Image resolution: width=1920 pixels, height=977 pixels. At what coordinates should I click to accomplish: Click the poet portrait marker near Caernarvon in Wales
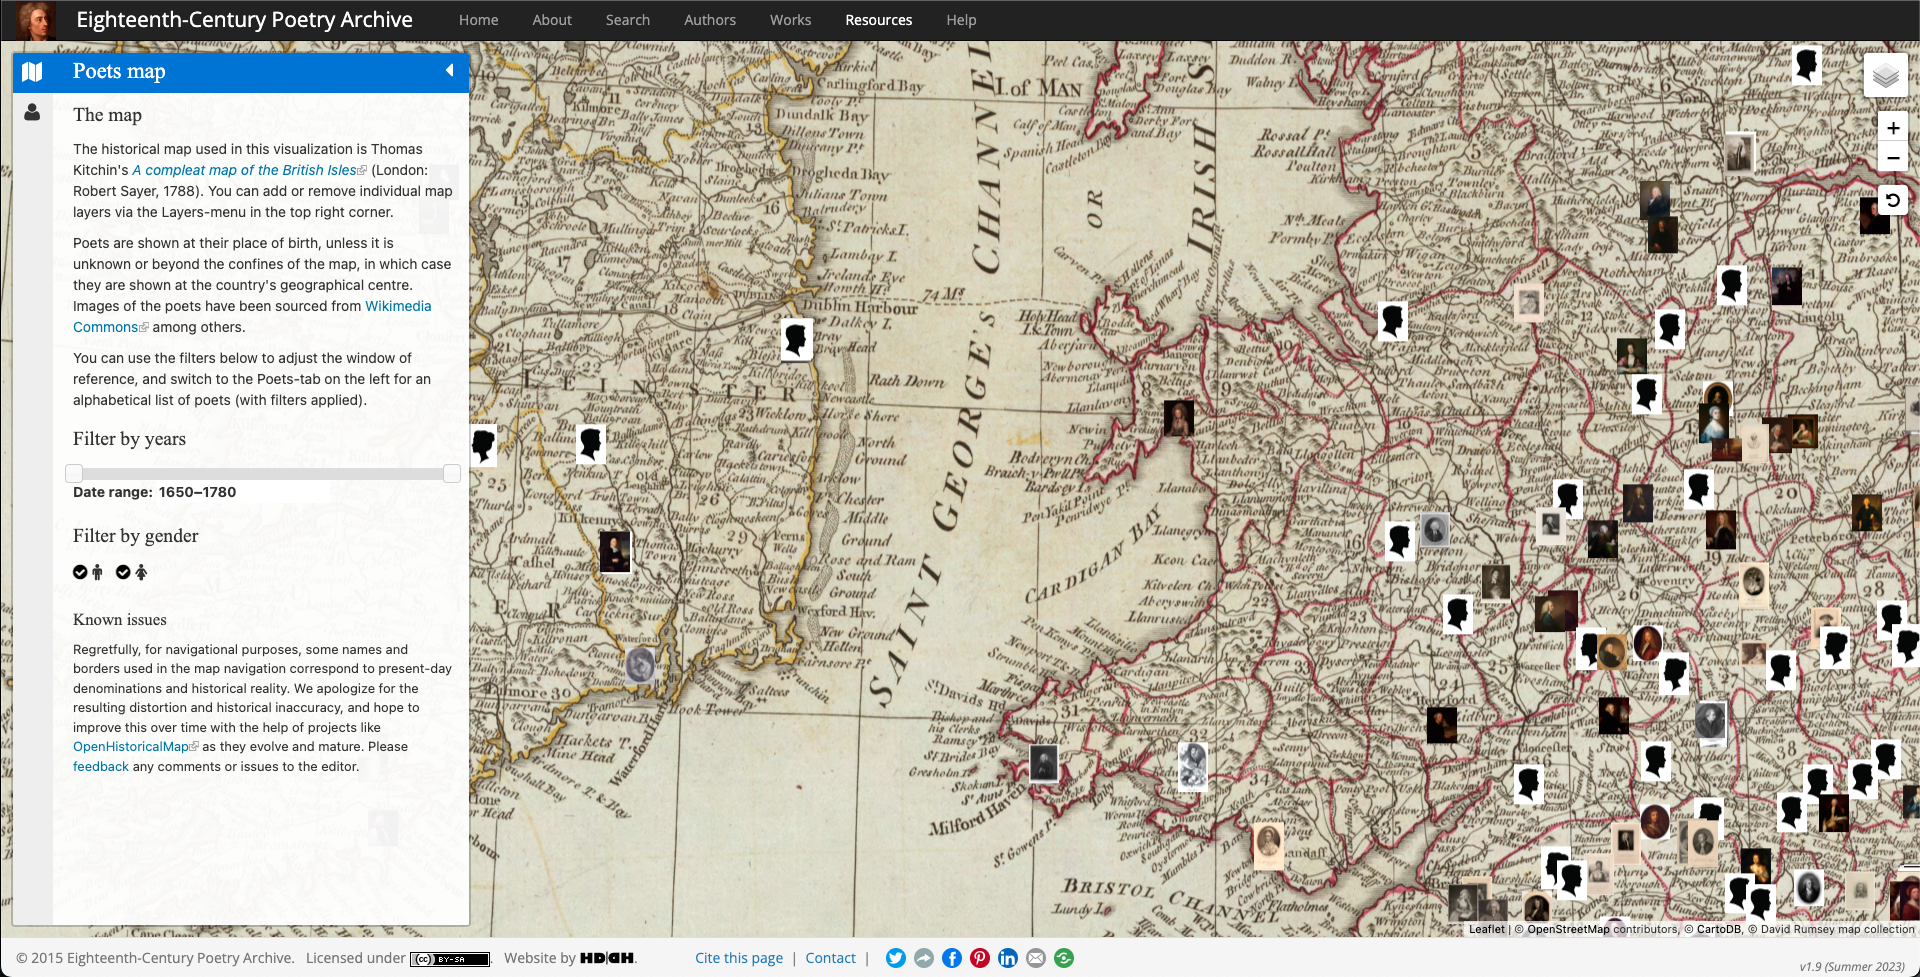point(1179,417)
